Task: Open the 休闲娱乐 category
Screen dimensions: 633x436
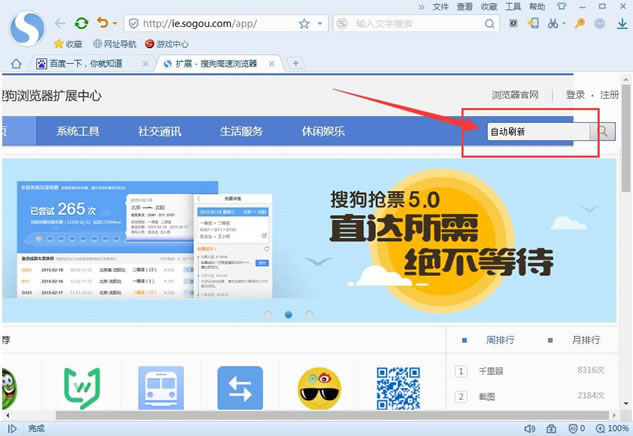Action: coord(323,131)
